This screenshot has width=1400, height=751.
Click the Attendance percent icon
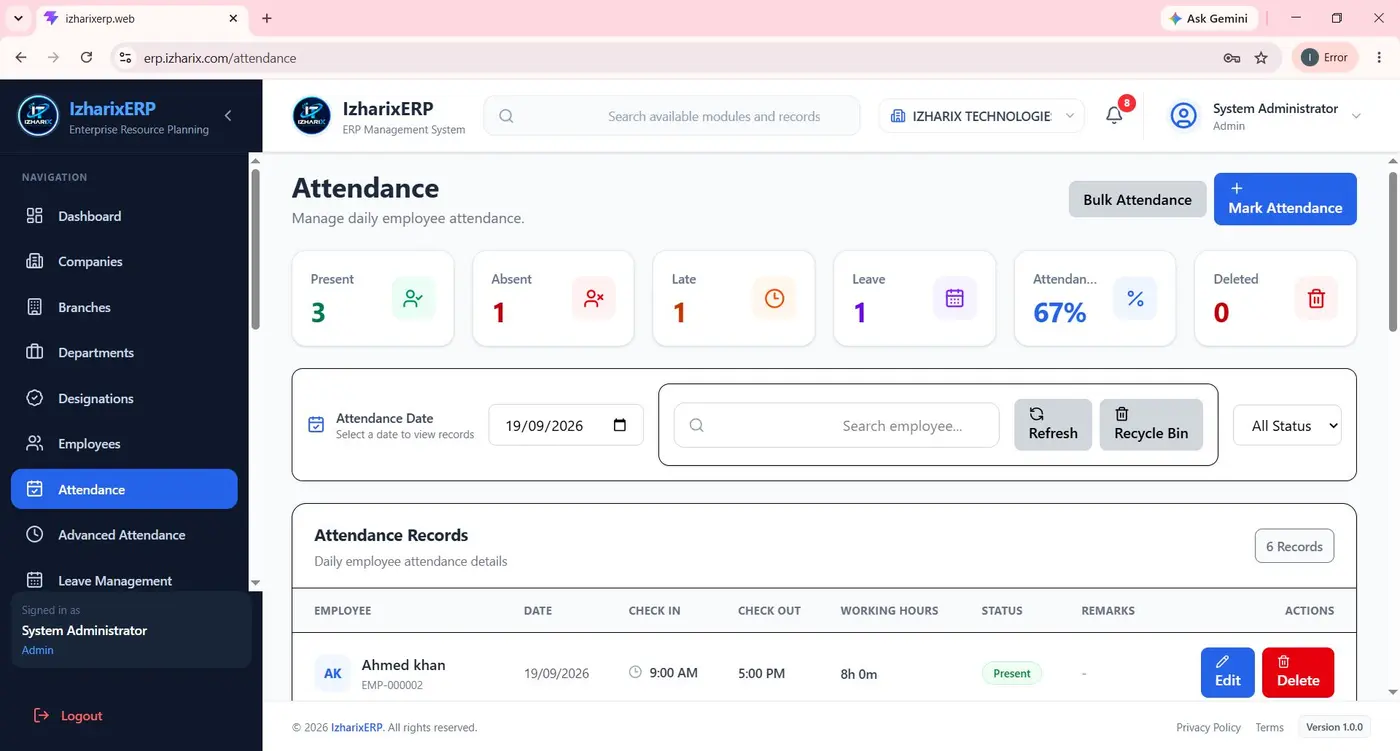click(1135, 298)
